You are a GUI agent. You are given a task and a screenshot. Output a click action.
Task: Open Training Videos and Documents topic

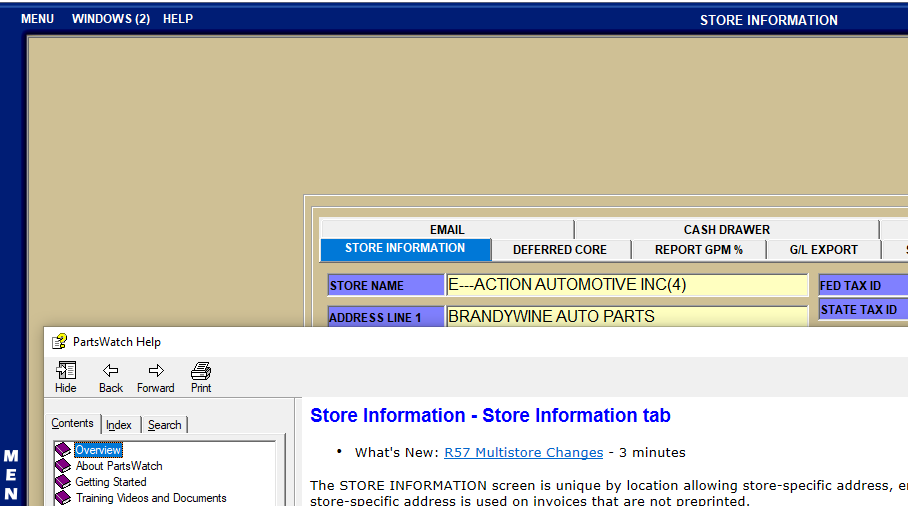tap(151, 498)
